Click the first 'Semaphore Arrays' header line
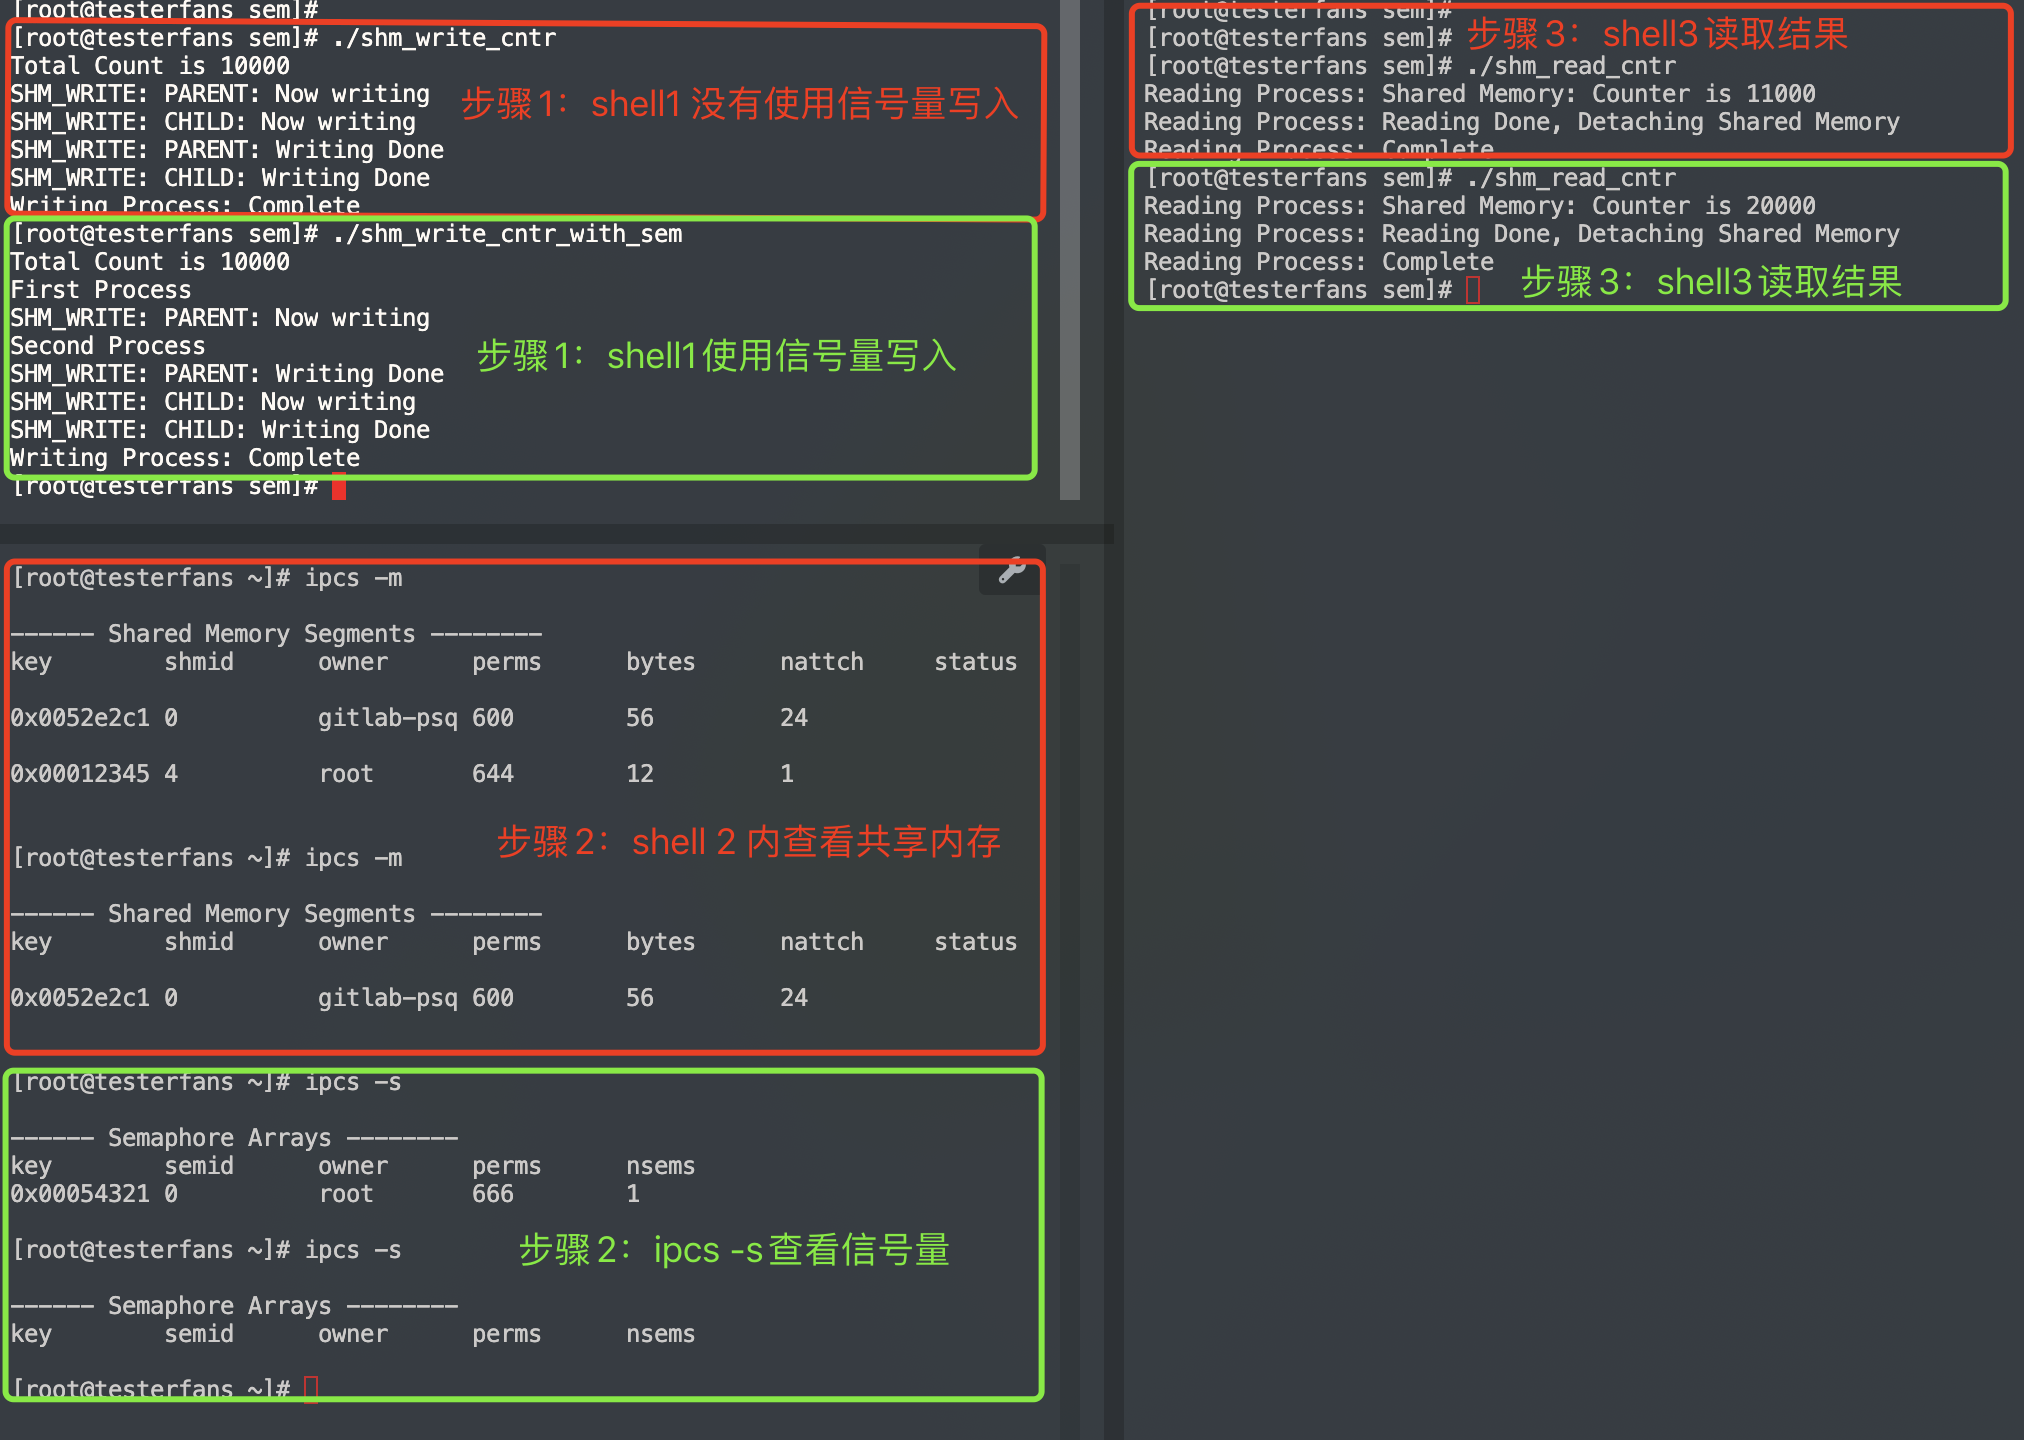Viewport: 2024px width, 1440px height. click(234, 1138)
